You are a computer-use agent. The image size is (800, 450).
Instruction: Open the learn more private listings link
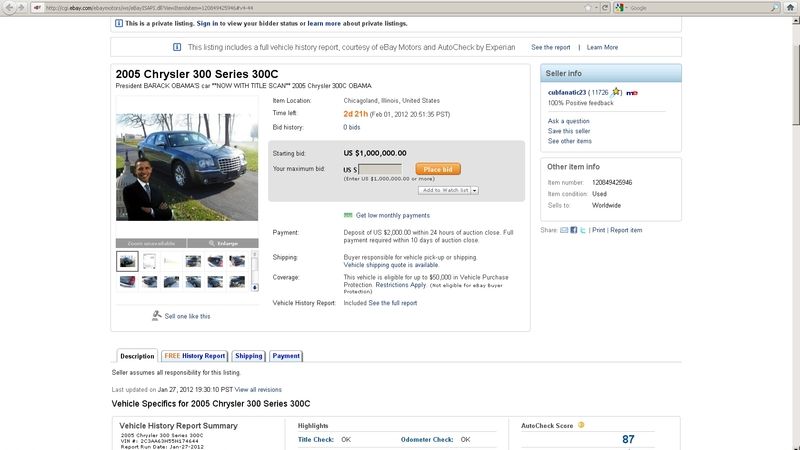coord(324,23)
